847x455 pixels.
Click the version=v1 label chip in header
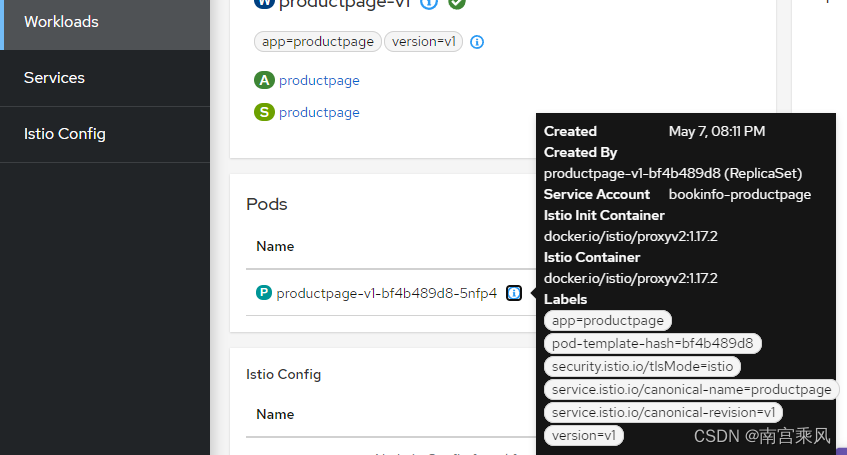click(423, 42)
